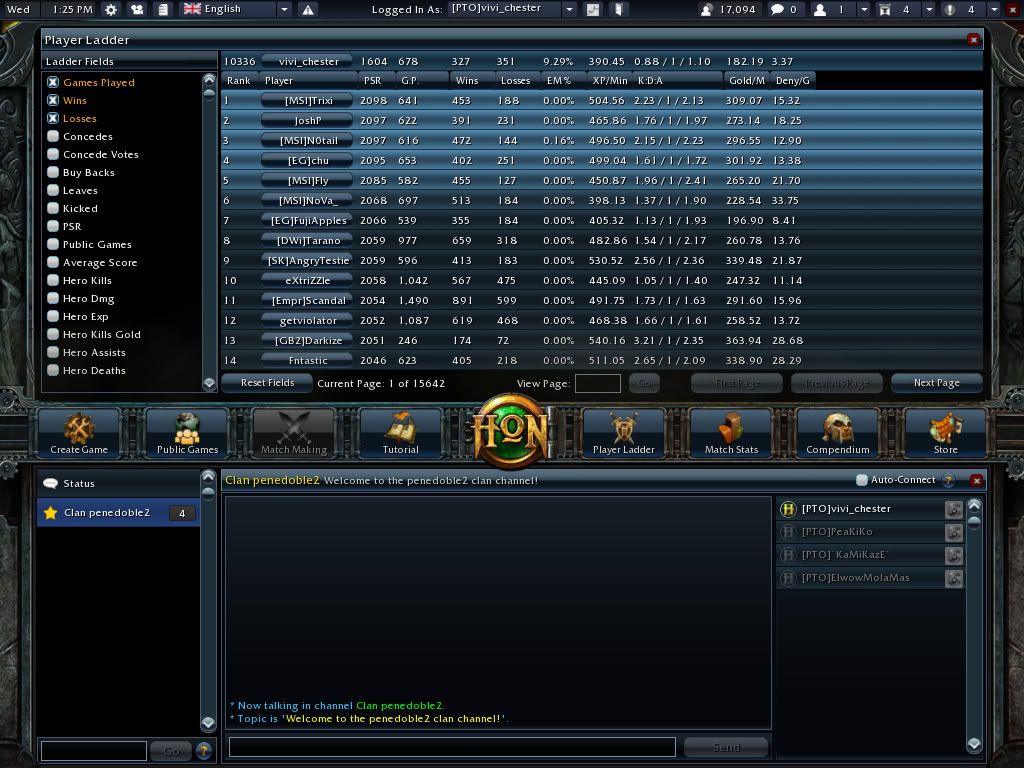
Task: Sort ladder by PSR column header
Action: click(x=372, y=80)
